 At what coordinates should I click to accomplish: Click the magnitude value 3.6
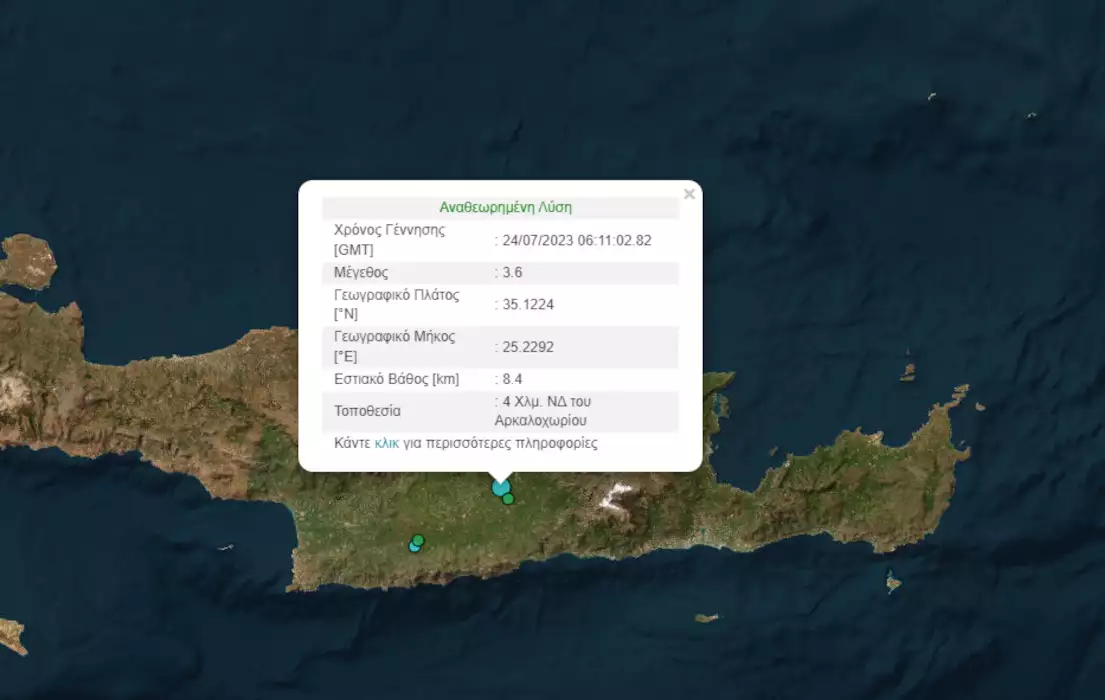(x=513, y=272)
